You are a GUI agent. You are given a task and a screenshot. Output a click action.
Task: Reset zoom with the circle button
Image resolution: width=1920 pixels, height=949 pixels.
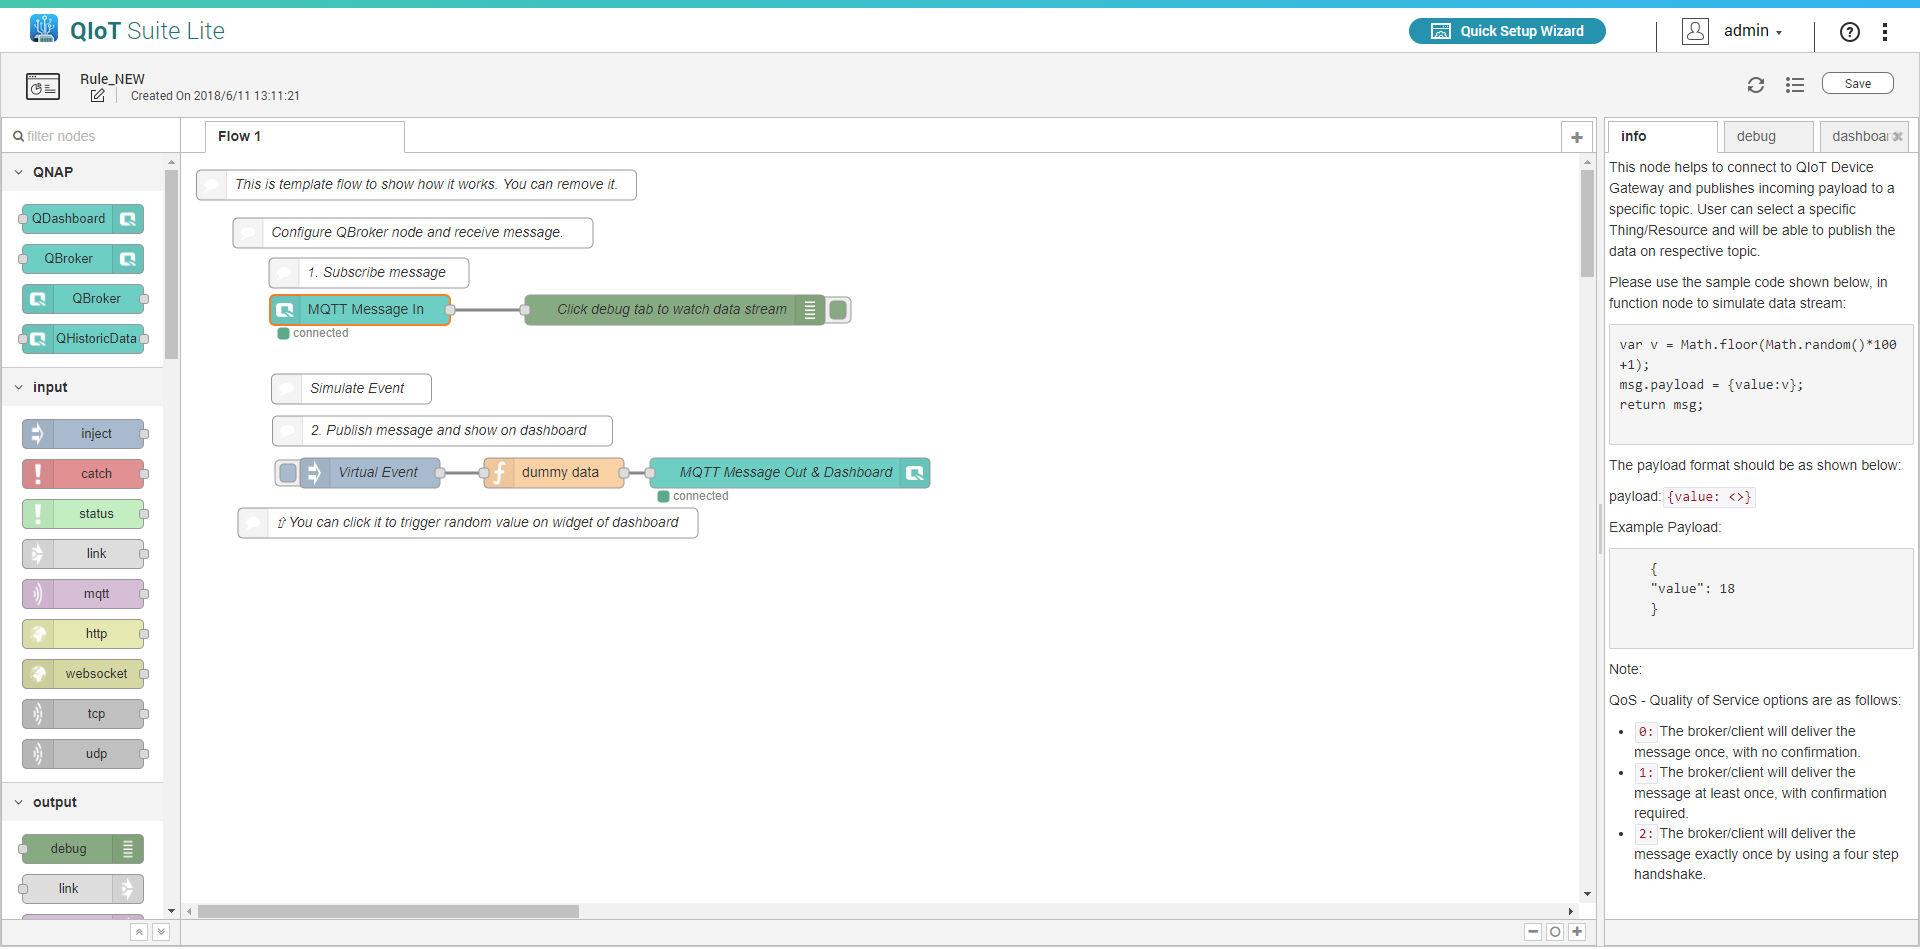click(x=1555, y=932)
